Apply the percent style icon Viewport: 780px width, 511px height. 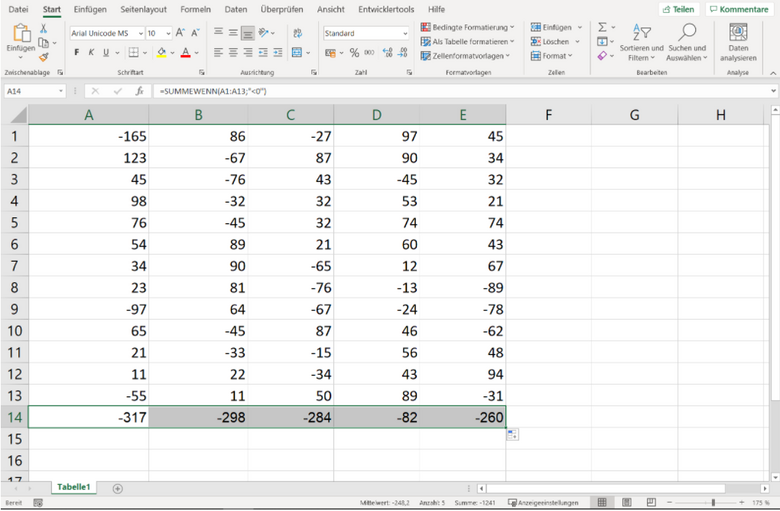pyautogui.click(x=354, y=53)
